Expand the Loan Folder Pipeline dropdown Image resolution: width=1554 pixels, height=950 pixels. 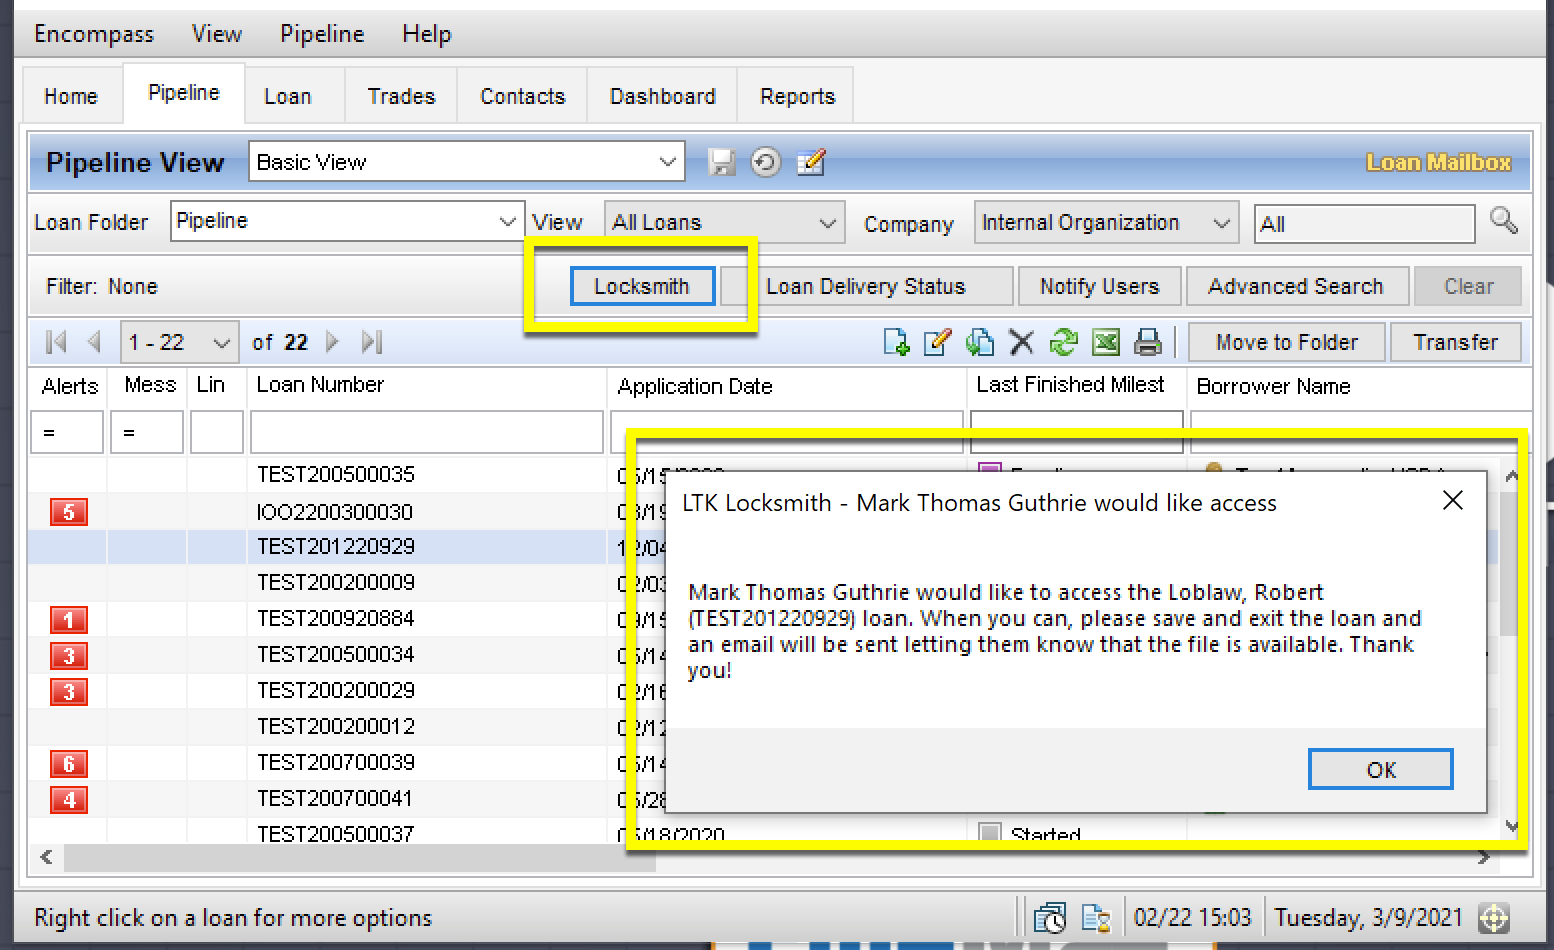(507, 221)
